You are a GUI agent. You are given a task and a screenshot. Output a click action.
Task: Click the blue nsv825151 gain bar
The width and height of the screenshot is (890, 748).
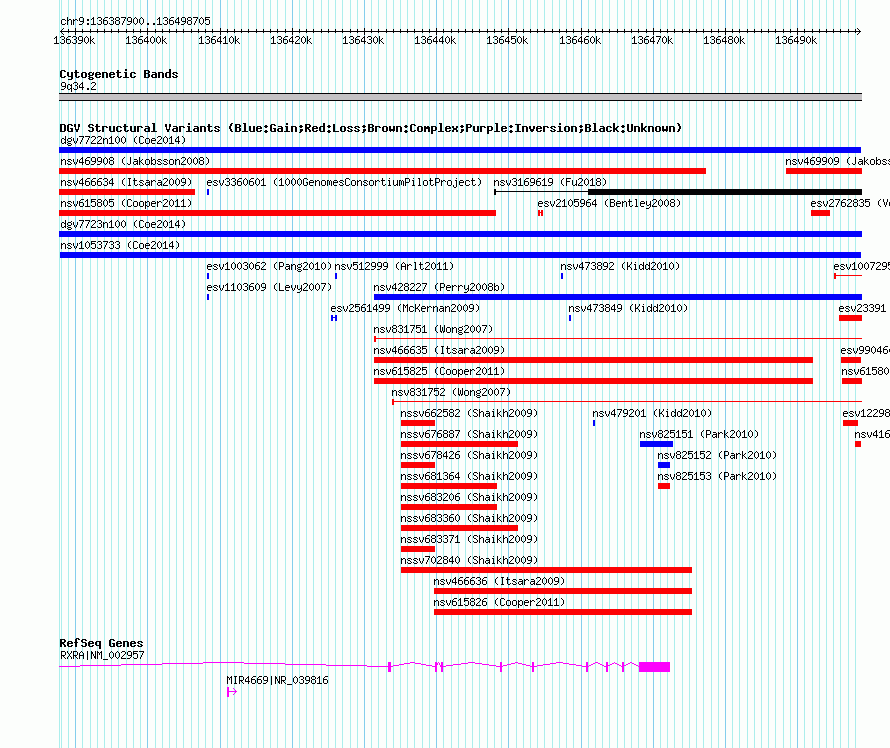(656, 444)
